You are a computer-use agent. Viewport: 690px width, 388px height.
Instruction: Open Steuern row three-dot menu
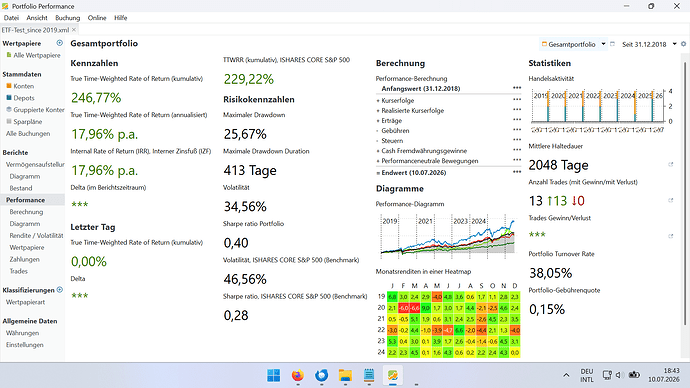[x=517, y=140]
